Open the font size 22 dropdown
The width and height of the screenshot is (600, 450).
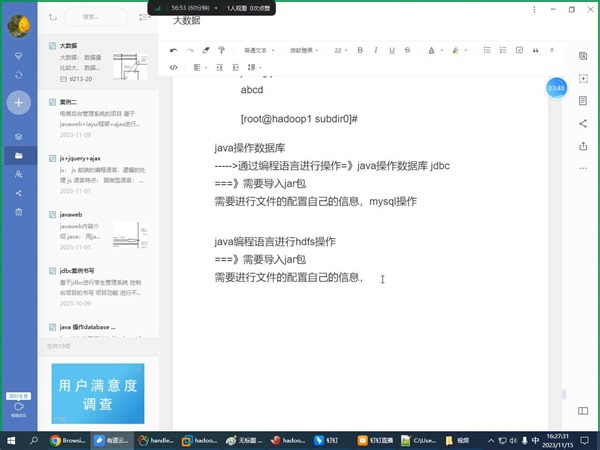[341, 50]
